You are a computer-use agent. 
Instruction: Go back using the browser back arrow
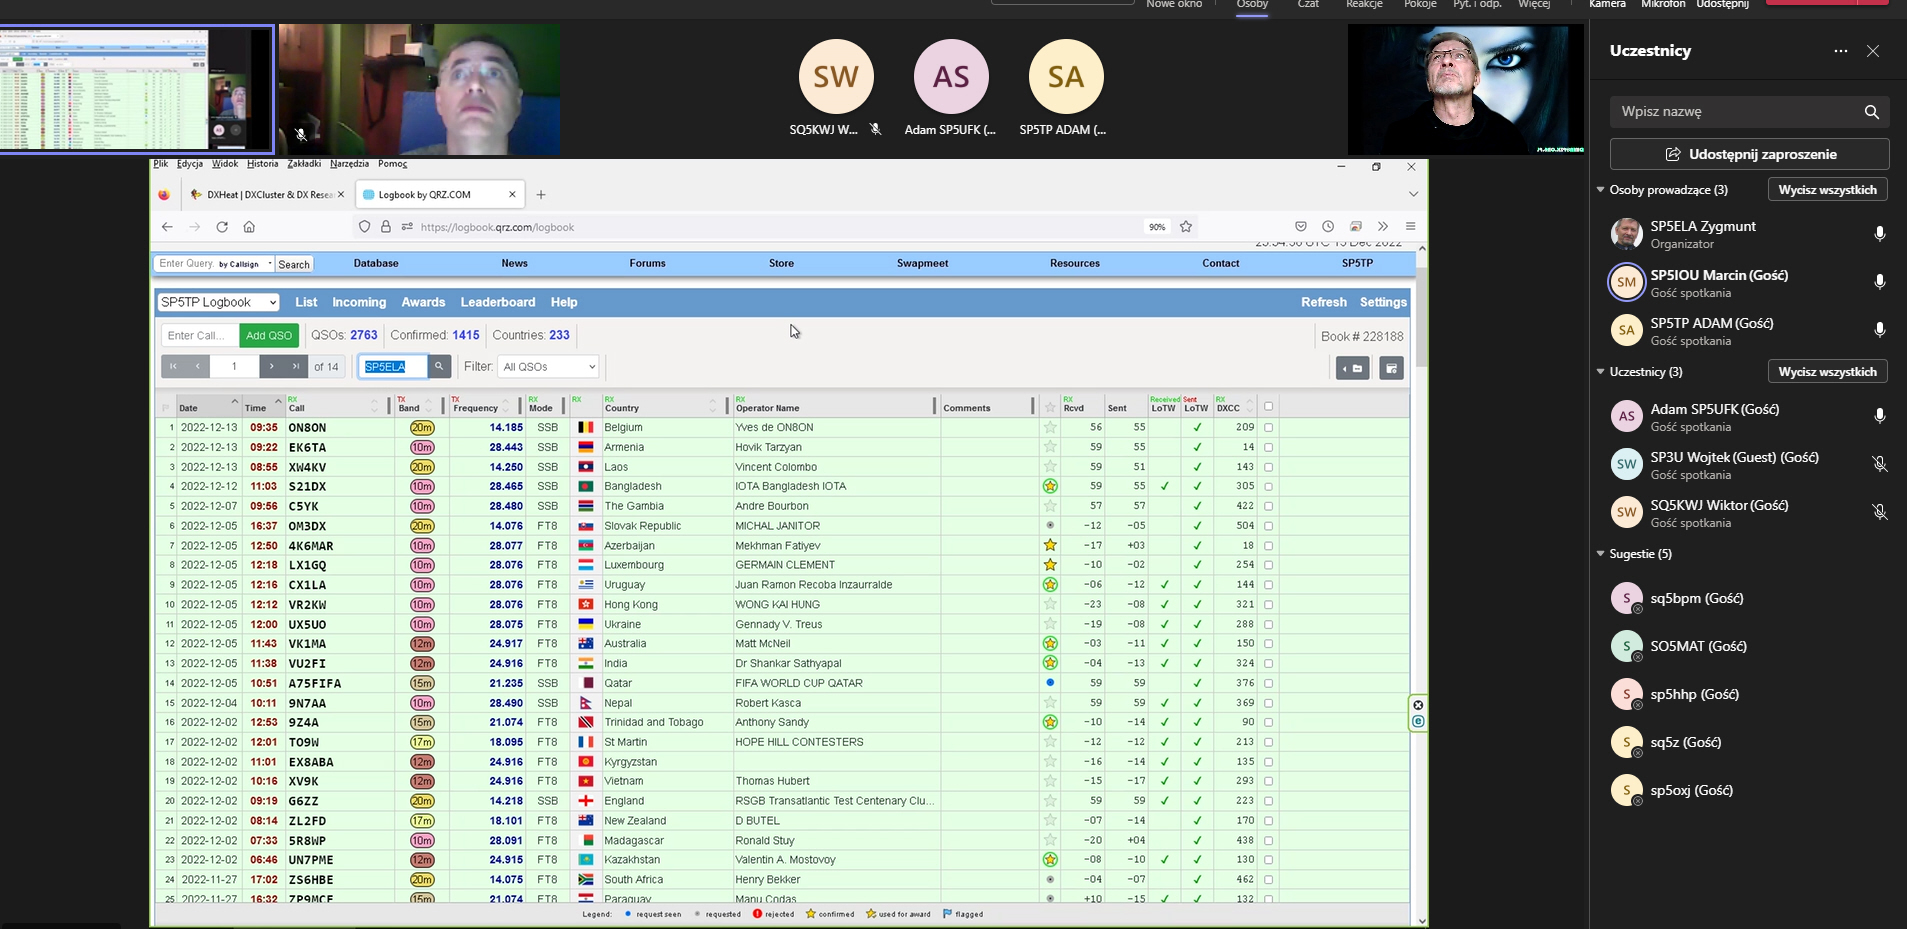pyautogui.click(x=167, y=227)
